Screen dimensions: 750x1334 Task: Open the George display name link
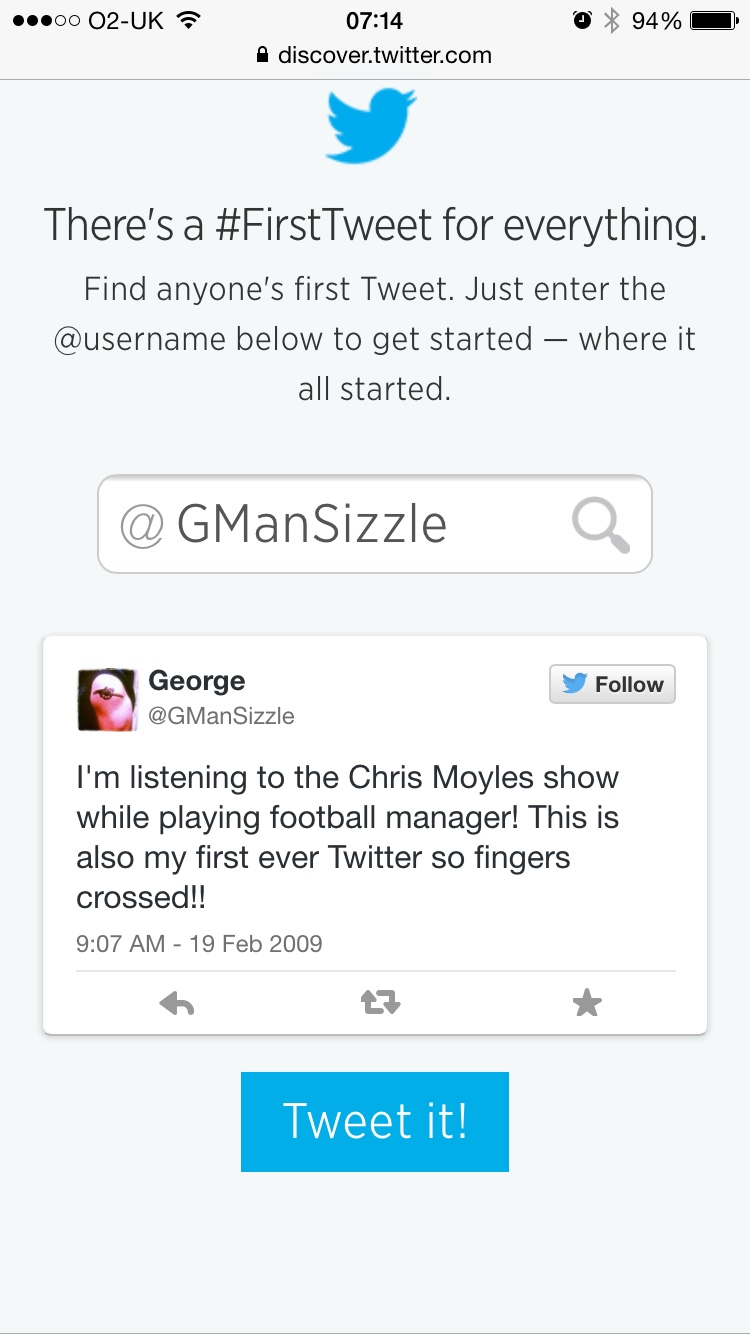coord(197,681)
